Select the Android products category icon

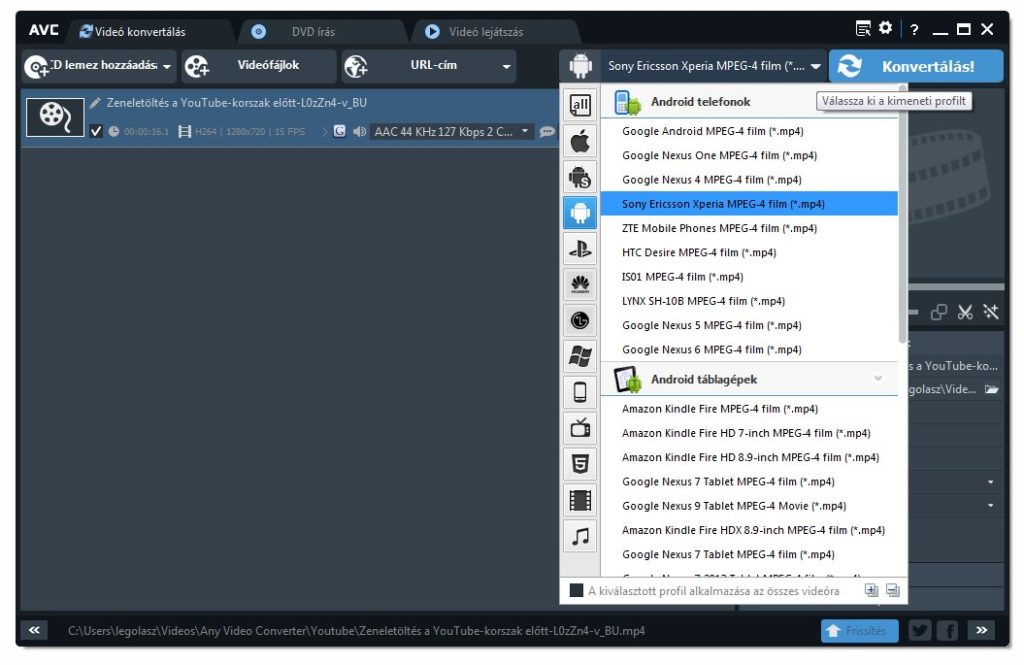580,213
